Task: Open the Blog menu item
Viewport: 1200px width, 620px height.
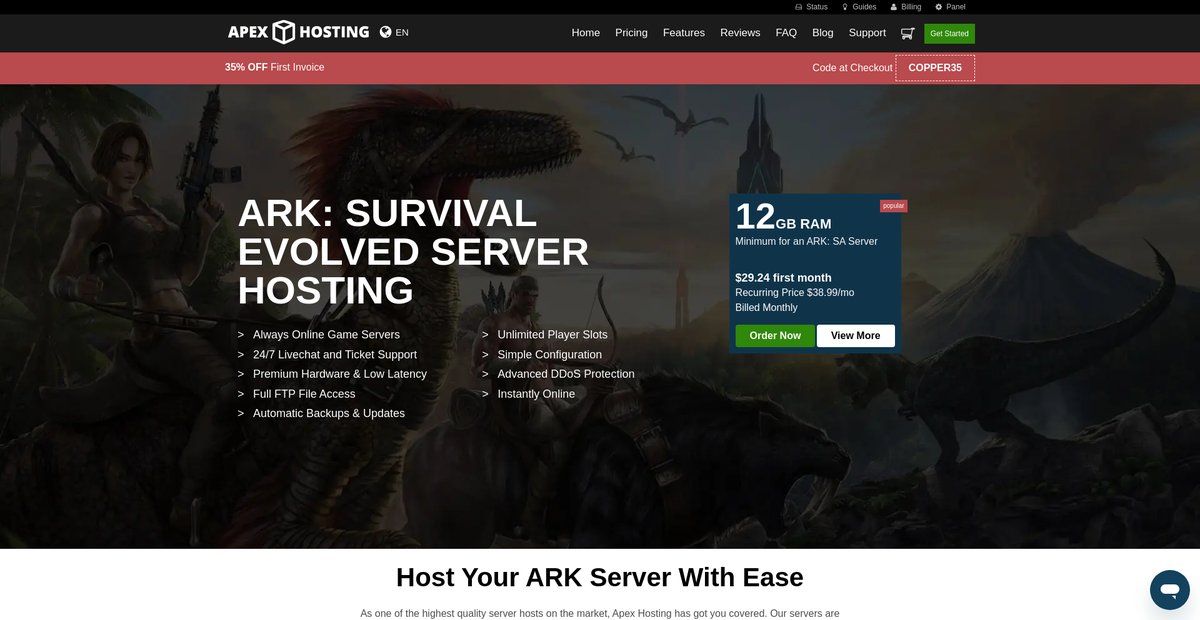Action: click(x=823, y=33)
